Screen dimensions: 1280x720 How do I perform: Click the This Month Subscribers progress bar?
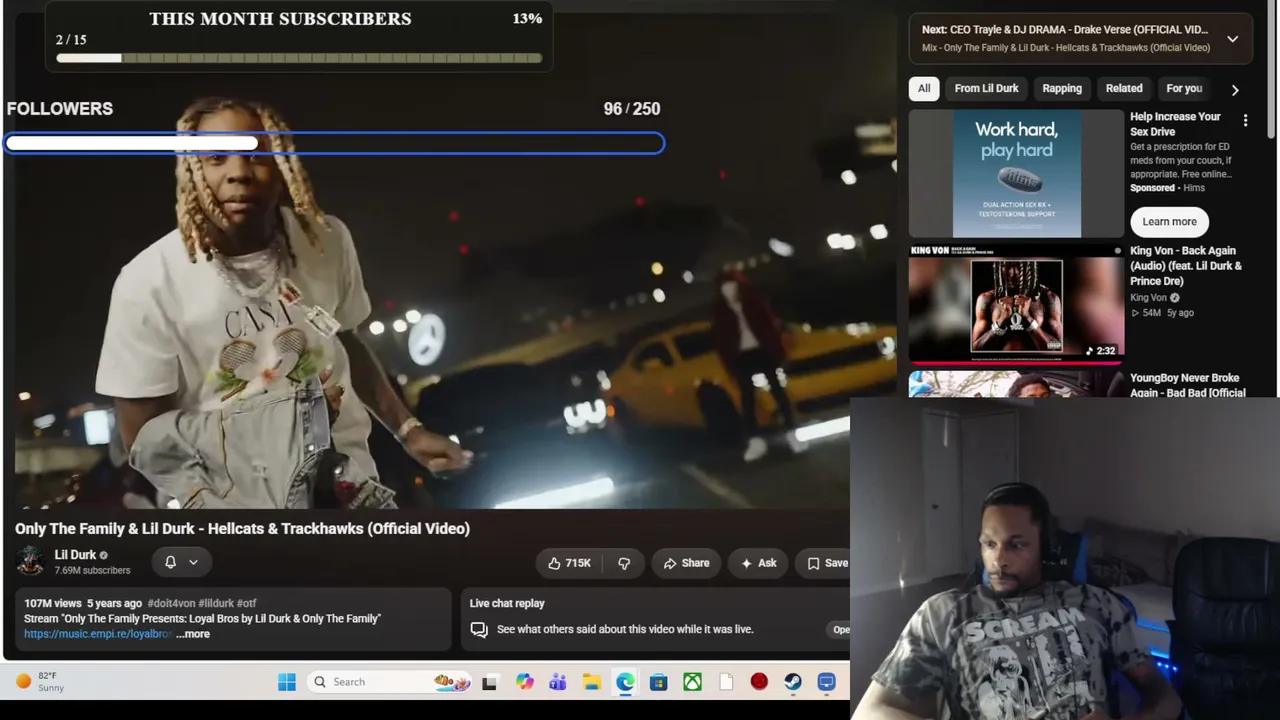(299, 58)
